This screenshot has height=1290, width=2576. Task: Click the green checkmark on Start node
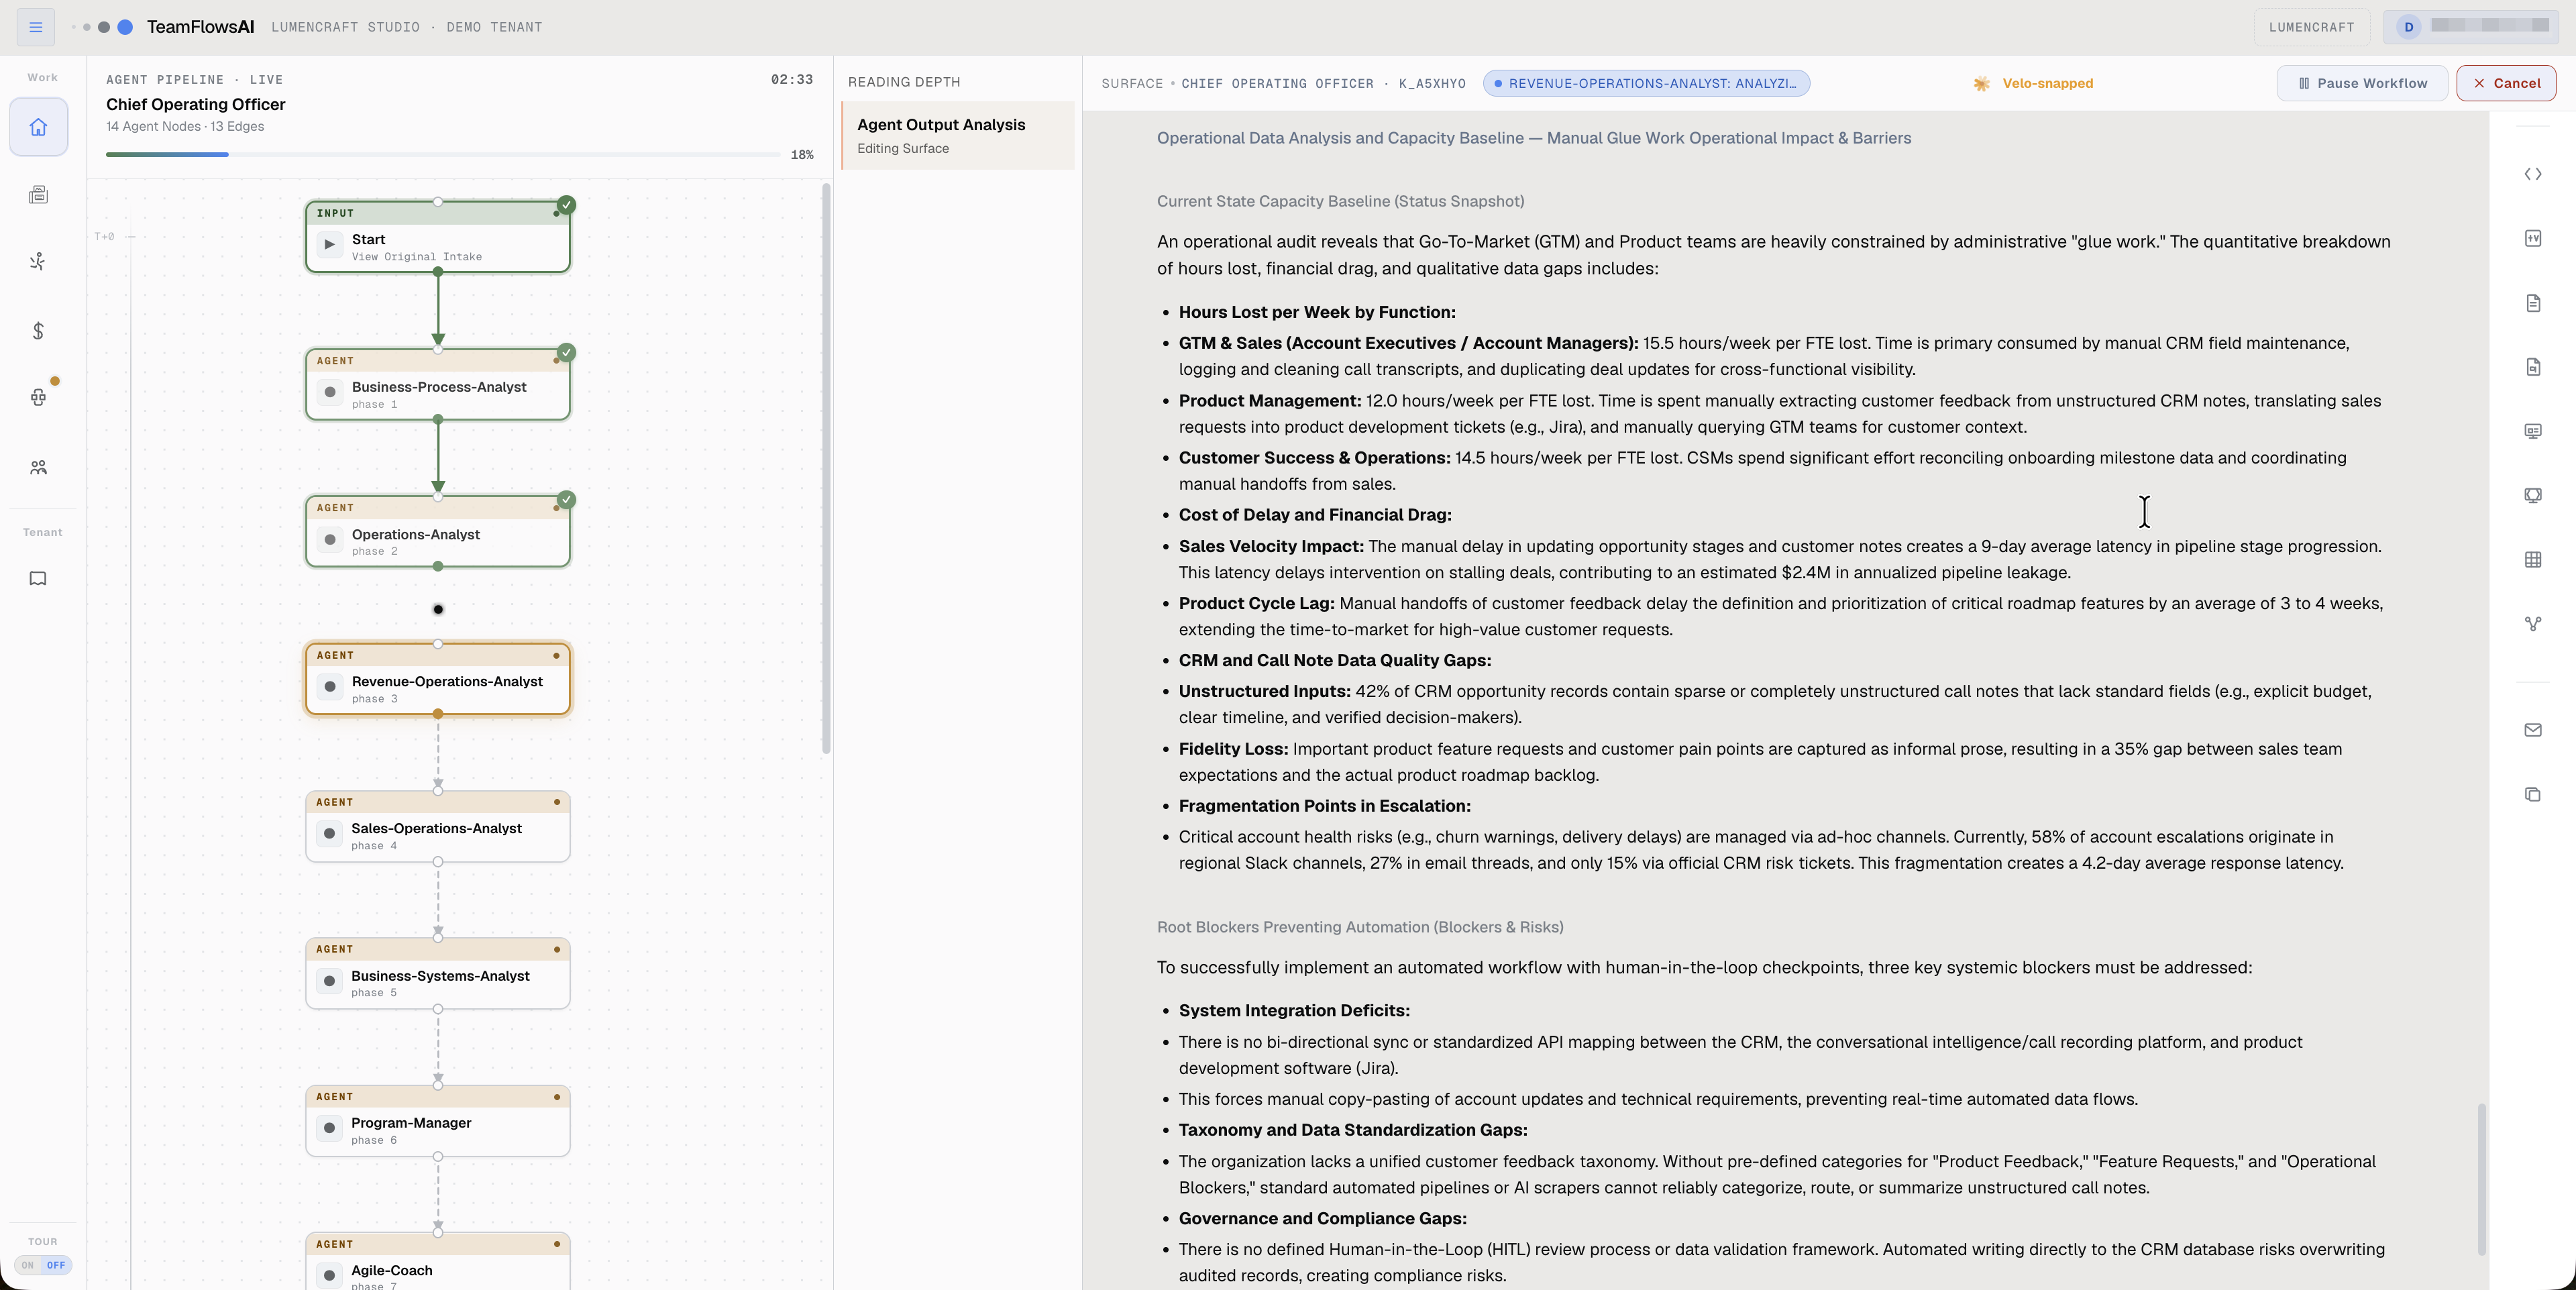tap(567, 205)
